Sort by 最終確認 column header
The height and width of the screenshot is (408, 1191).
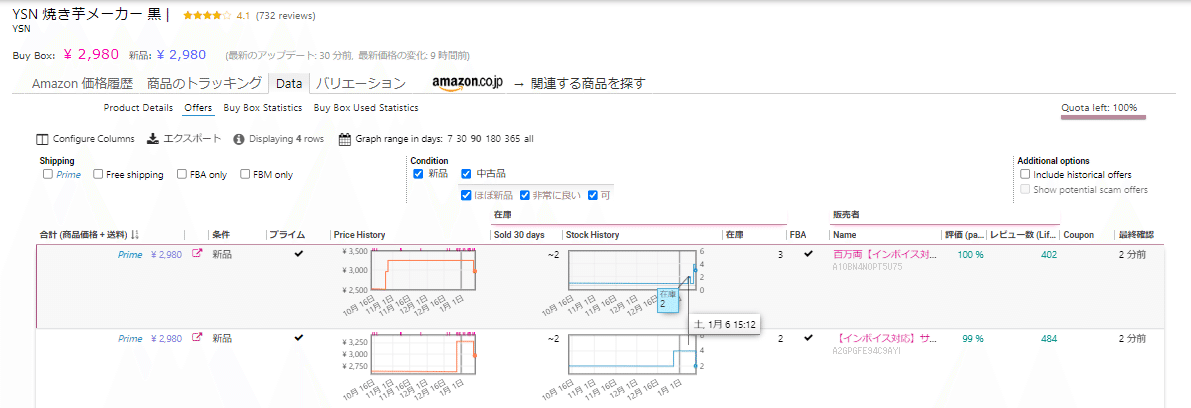pos(1136,235)
